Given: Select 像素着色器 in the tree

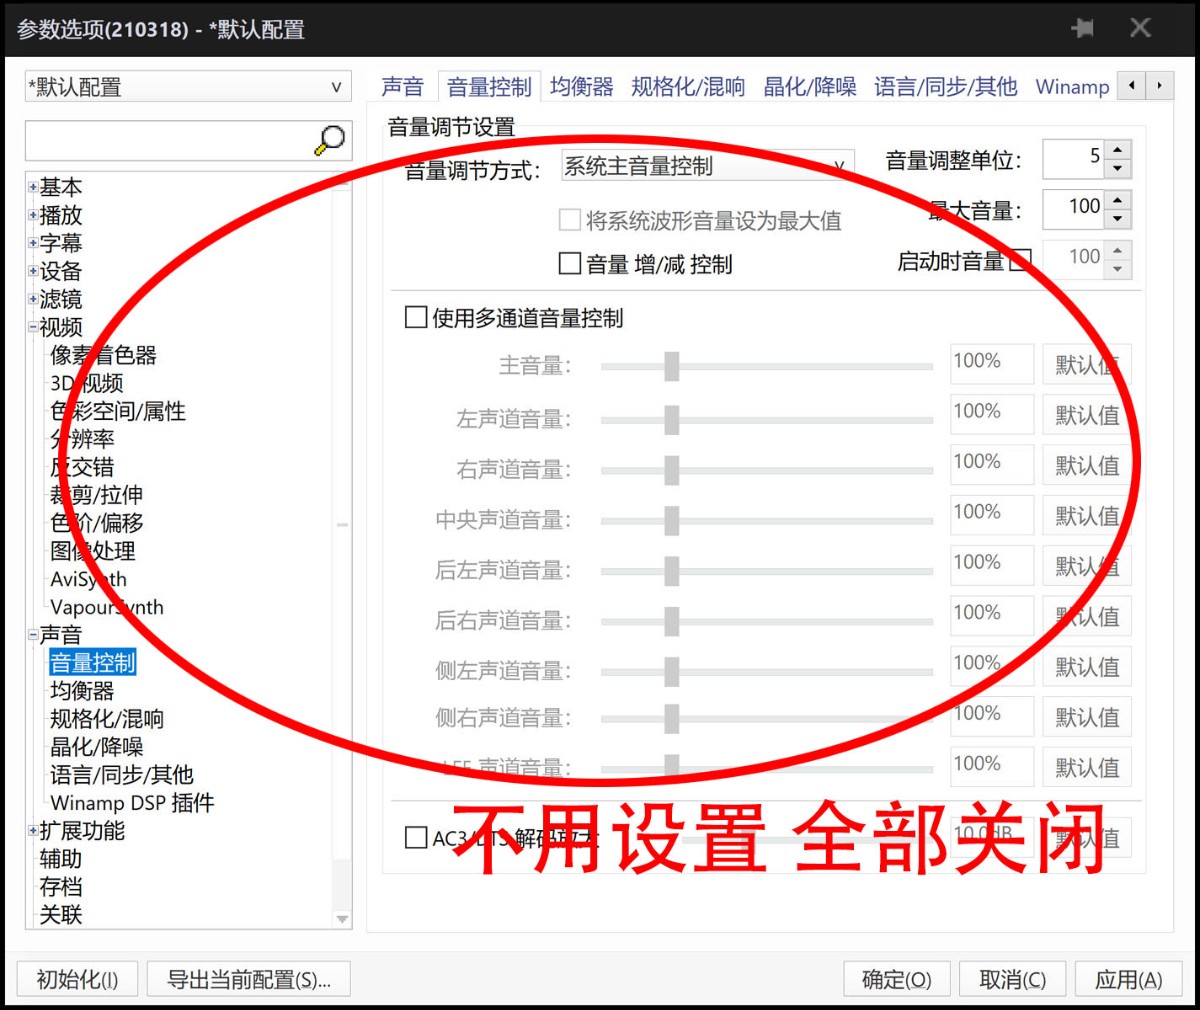Looking at the screenshot, I should pos(104,355).
